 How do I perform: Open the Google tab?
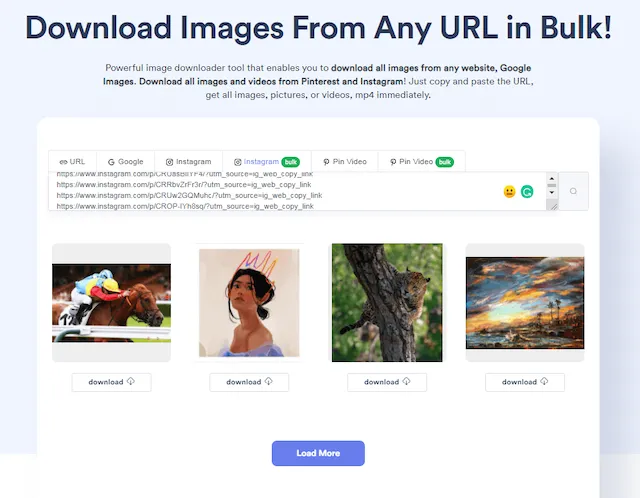pyautogui.click(x=125, y=161)
